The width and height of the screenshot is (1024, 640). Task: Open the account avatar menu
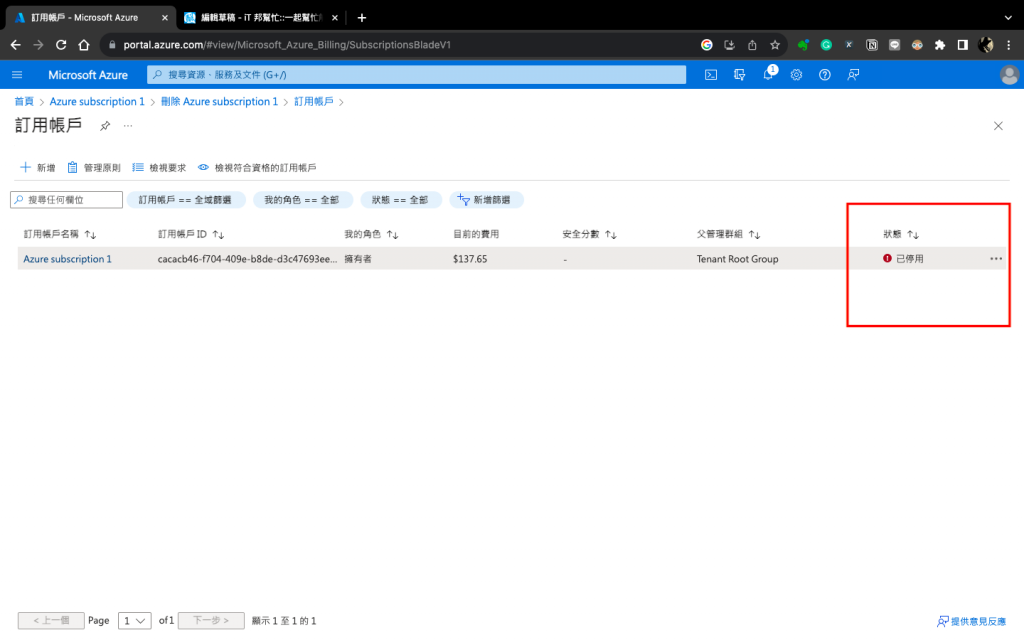[1009, 74]
